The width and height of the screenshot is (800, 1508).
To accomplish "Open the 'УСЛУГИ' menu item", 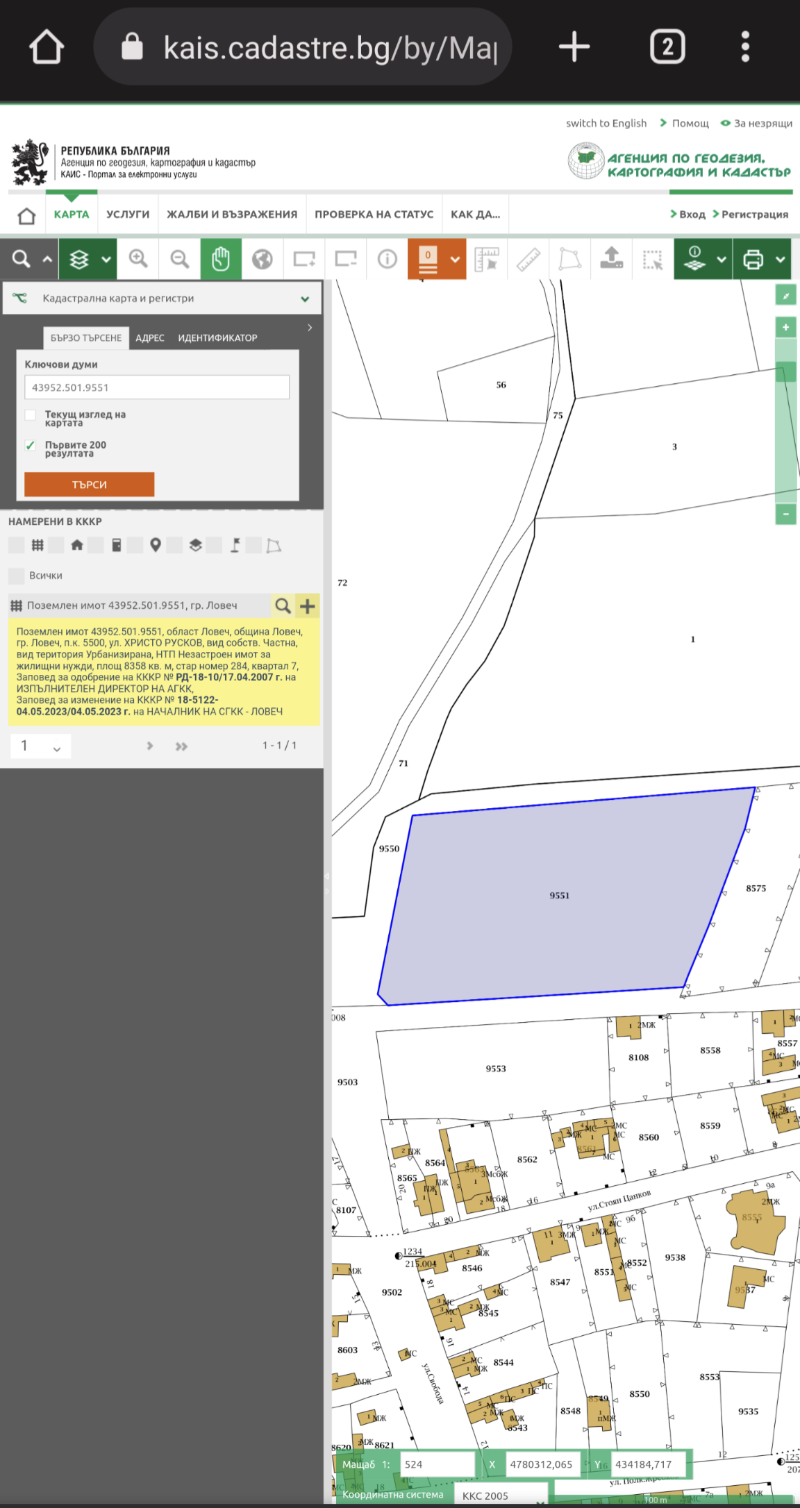I will 128,214.
